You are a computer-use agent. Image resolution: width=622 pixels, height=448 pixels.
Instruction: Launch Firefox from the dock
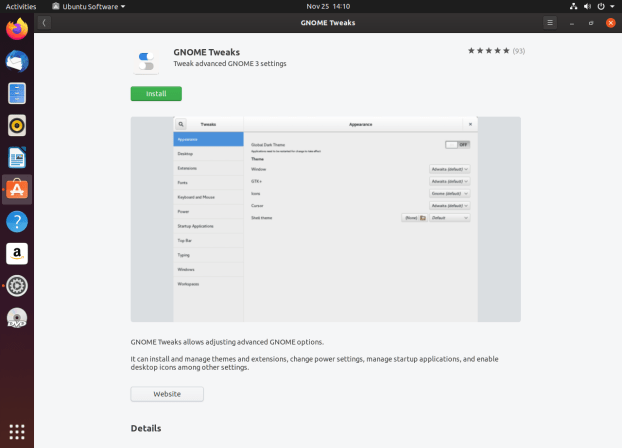[17, 29]
